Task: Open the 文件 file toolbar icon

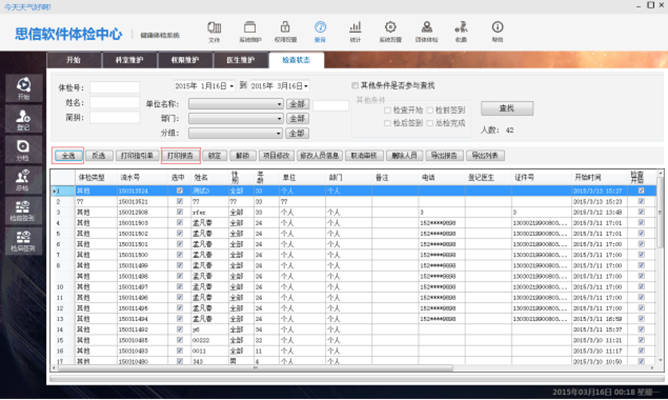Action: tap(214, 32)
